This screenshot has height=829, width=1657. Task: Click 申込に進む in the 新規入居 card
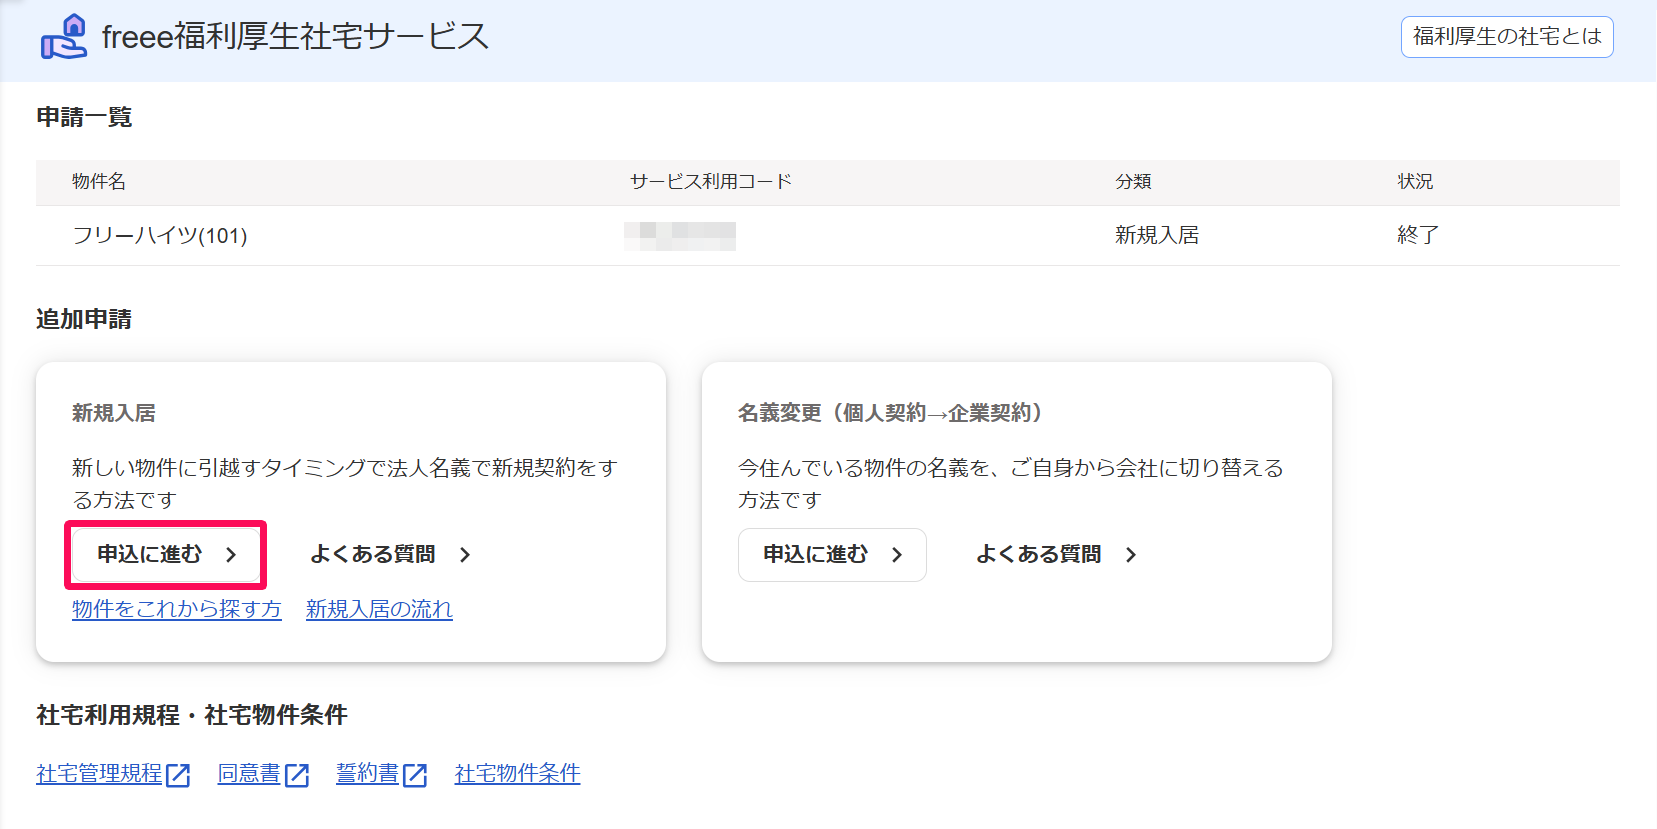(166, 554)
